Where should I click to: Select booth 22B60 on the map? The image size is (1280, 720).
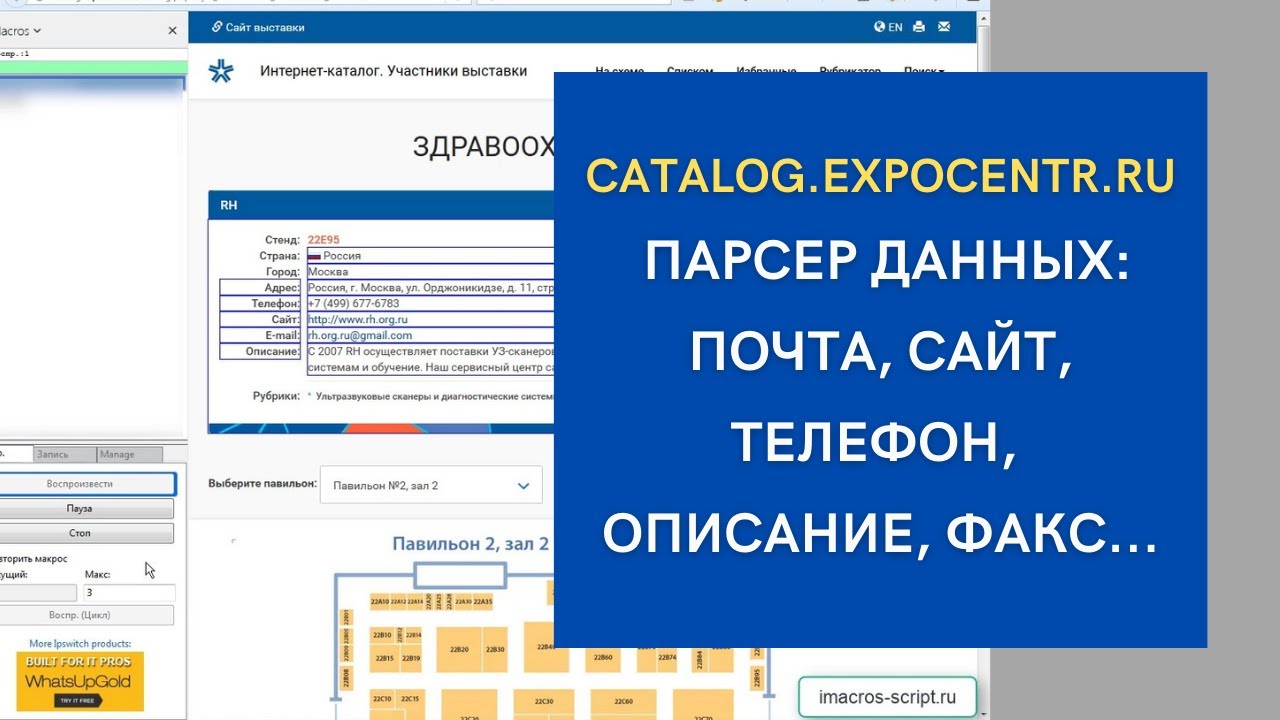(x=601, y=658)
